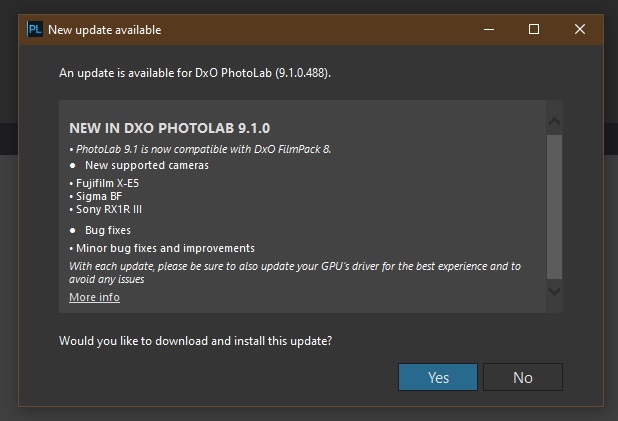Click the "NEW IN DXO PHOTOLAB 9.1.0" heading
618x421 pixels.
tap(169, 128)
